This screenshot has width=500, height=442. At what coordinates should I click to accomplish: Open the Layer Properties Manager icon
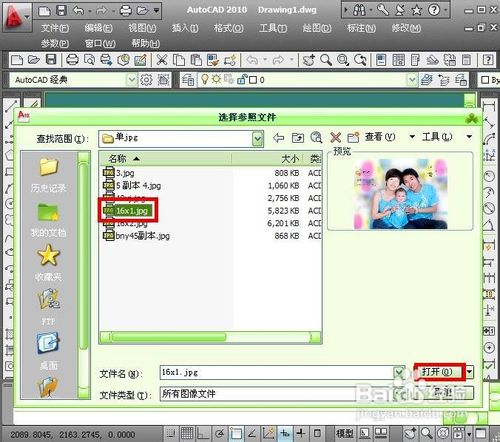click(188, 80)
